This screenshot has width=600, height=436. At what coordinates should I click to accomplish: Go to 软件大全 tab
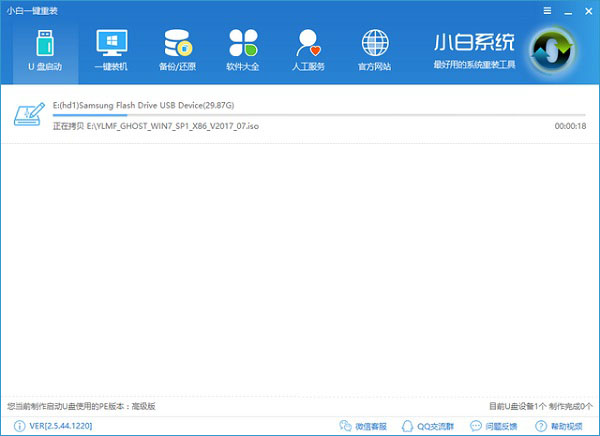(243, 52)
